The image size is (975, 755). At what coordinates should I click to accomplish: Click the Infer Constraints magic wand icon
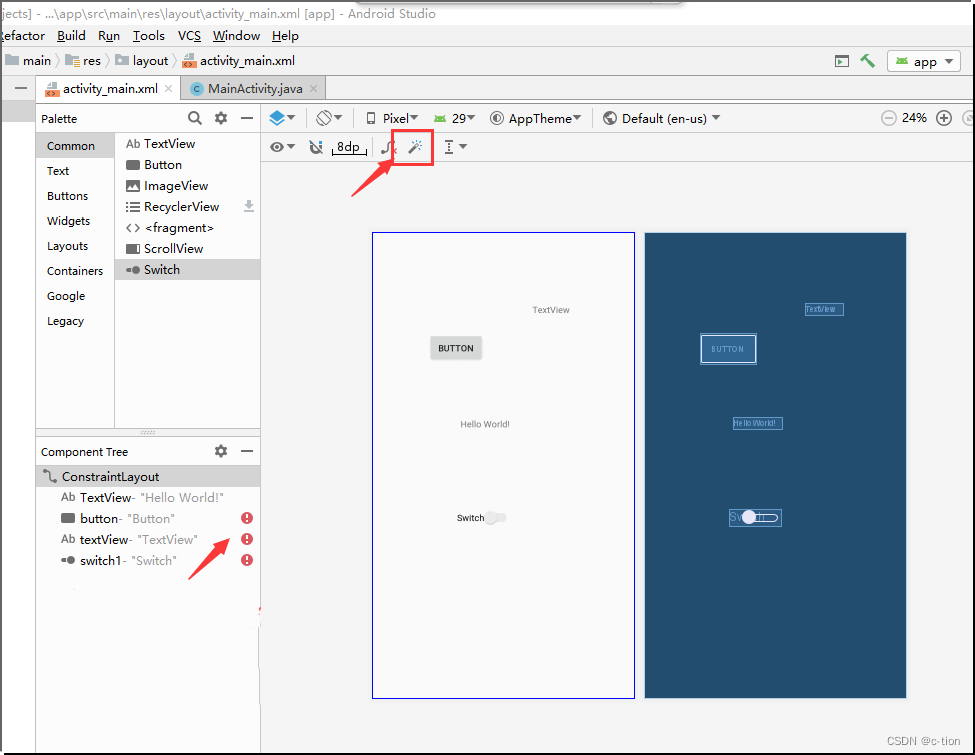[x=415, y=147]
